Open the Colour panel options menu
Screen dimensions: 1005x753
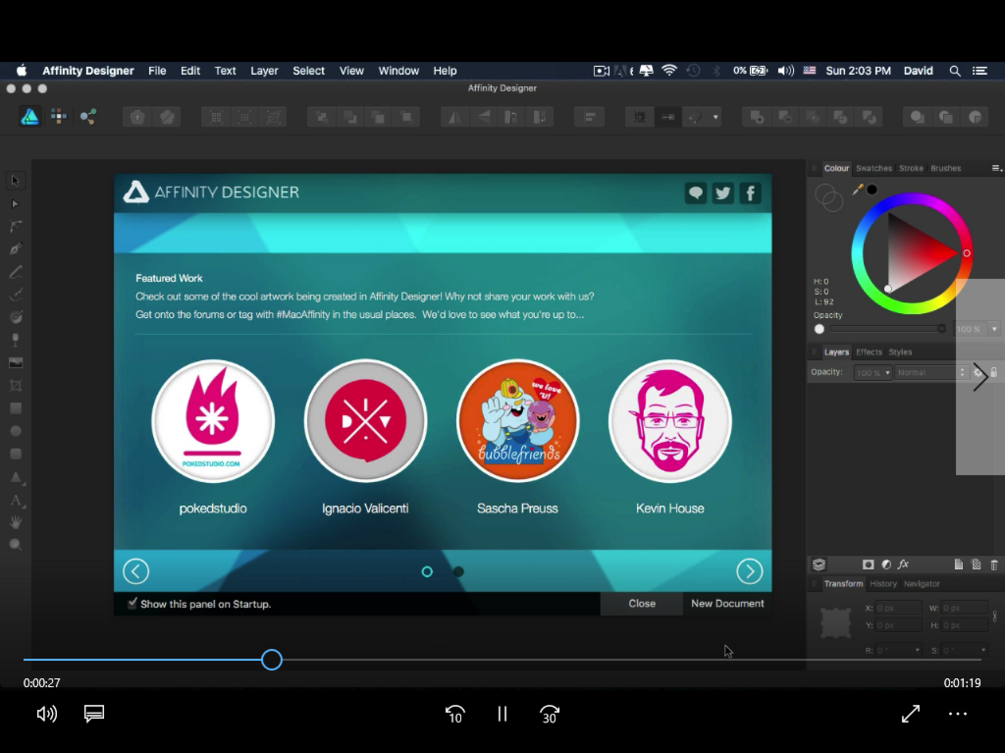pyautogui.click(x=996, y=168)
